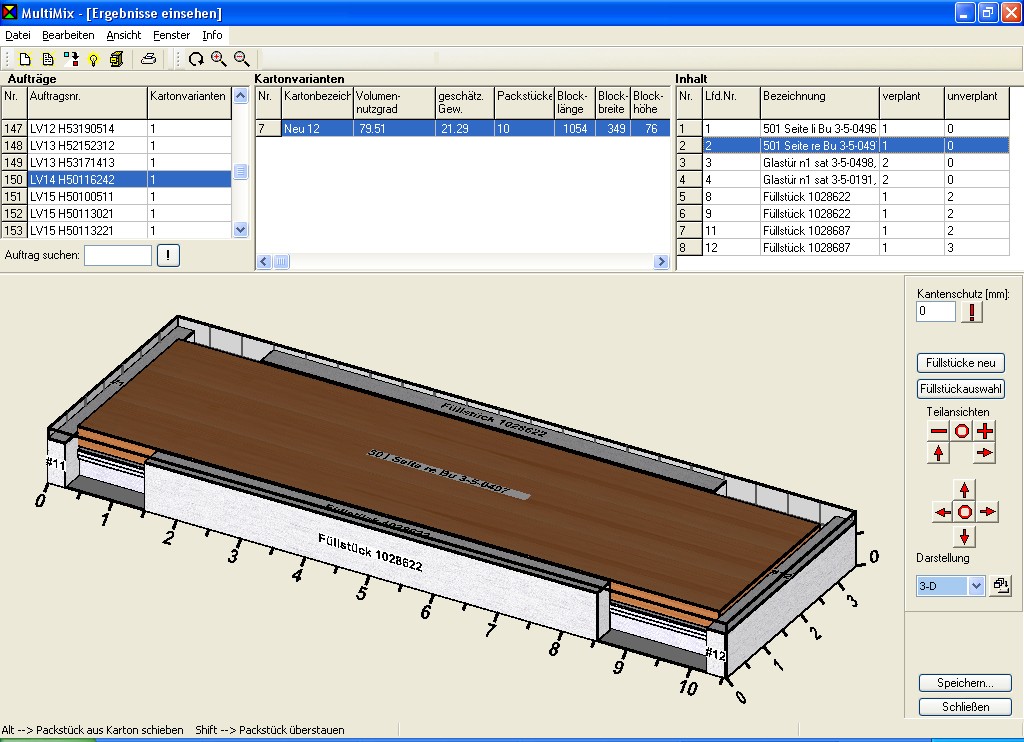
Task: Click the rotate view circular arrow icon
Action: (x=196, y=59)
